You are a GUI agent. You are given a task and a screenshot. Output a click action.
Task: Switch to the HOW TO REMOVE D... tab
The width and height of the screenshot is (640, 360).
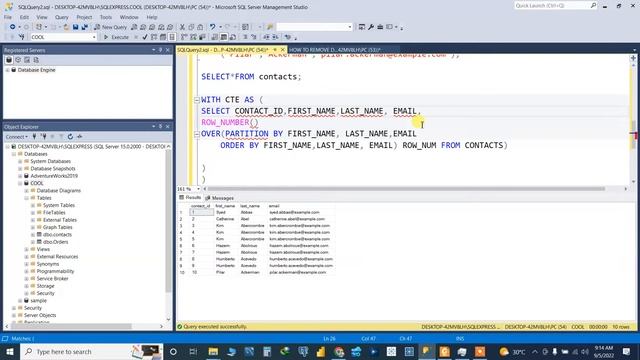point(335,50)
